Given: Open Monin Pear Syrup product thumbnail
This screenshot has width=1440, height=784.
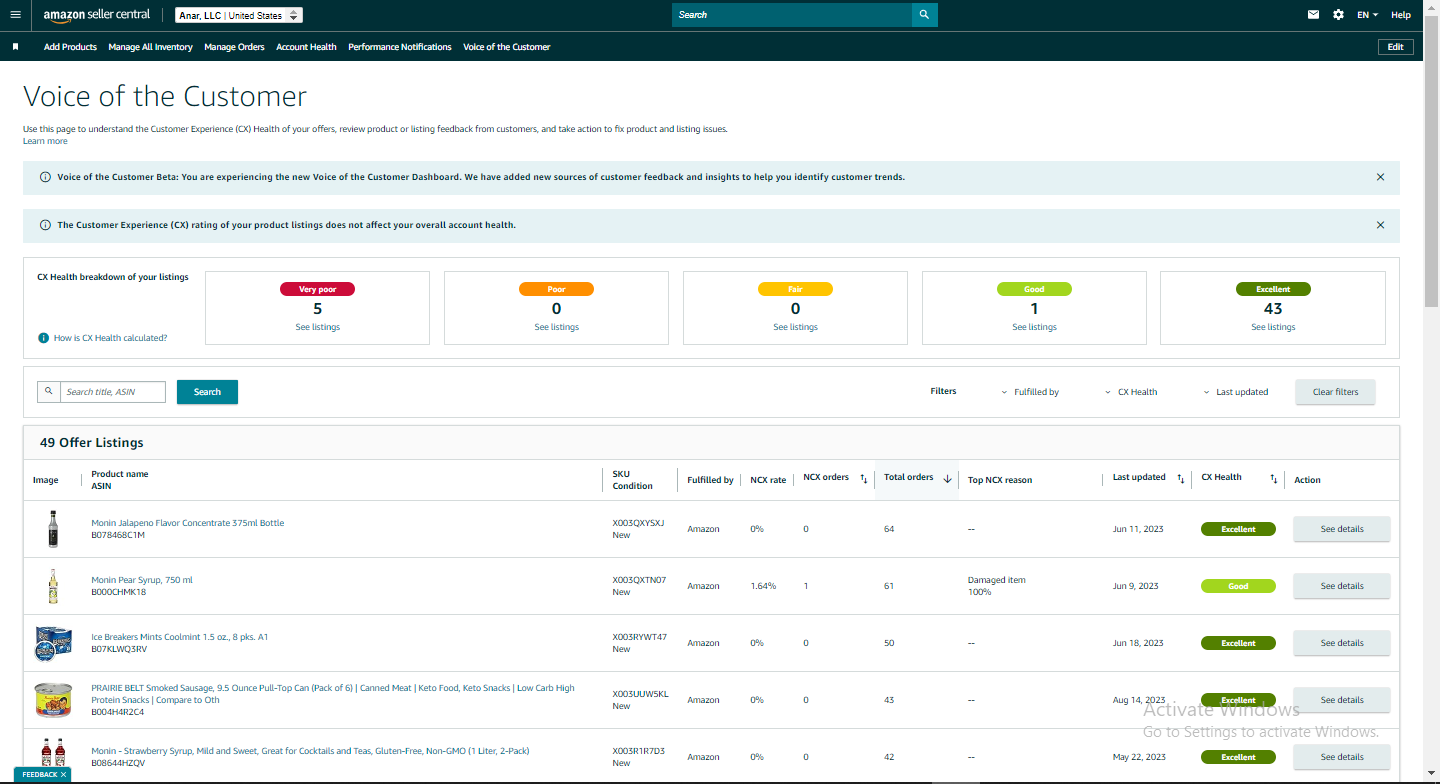Looking at the screenshot, I should [x=53, y=586].
